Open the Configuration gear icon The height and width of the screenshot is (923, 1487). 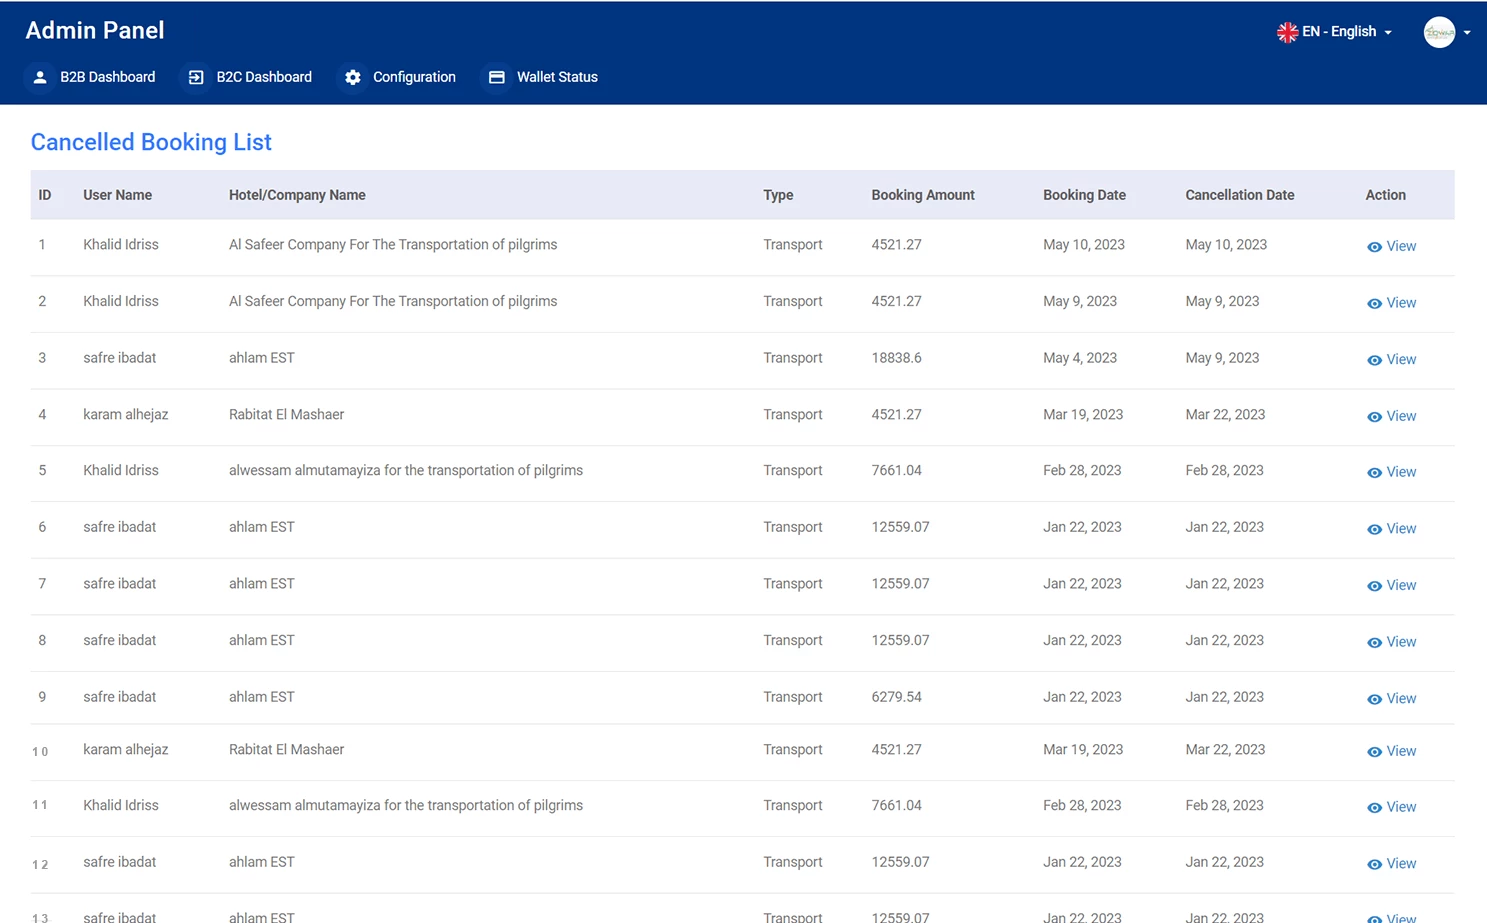353,77
